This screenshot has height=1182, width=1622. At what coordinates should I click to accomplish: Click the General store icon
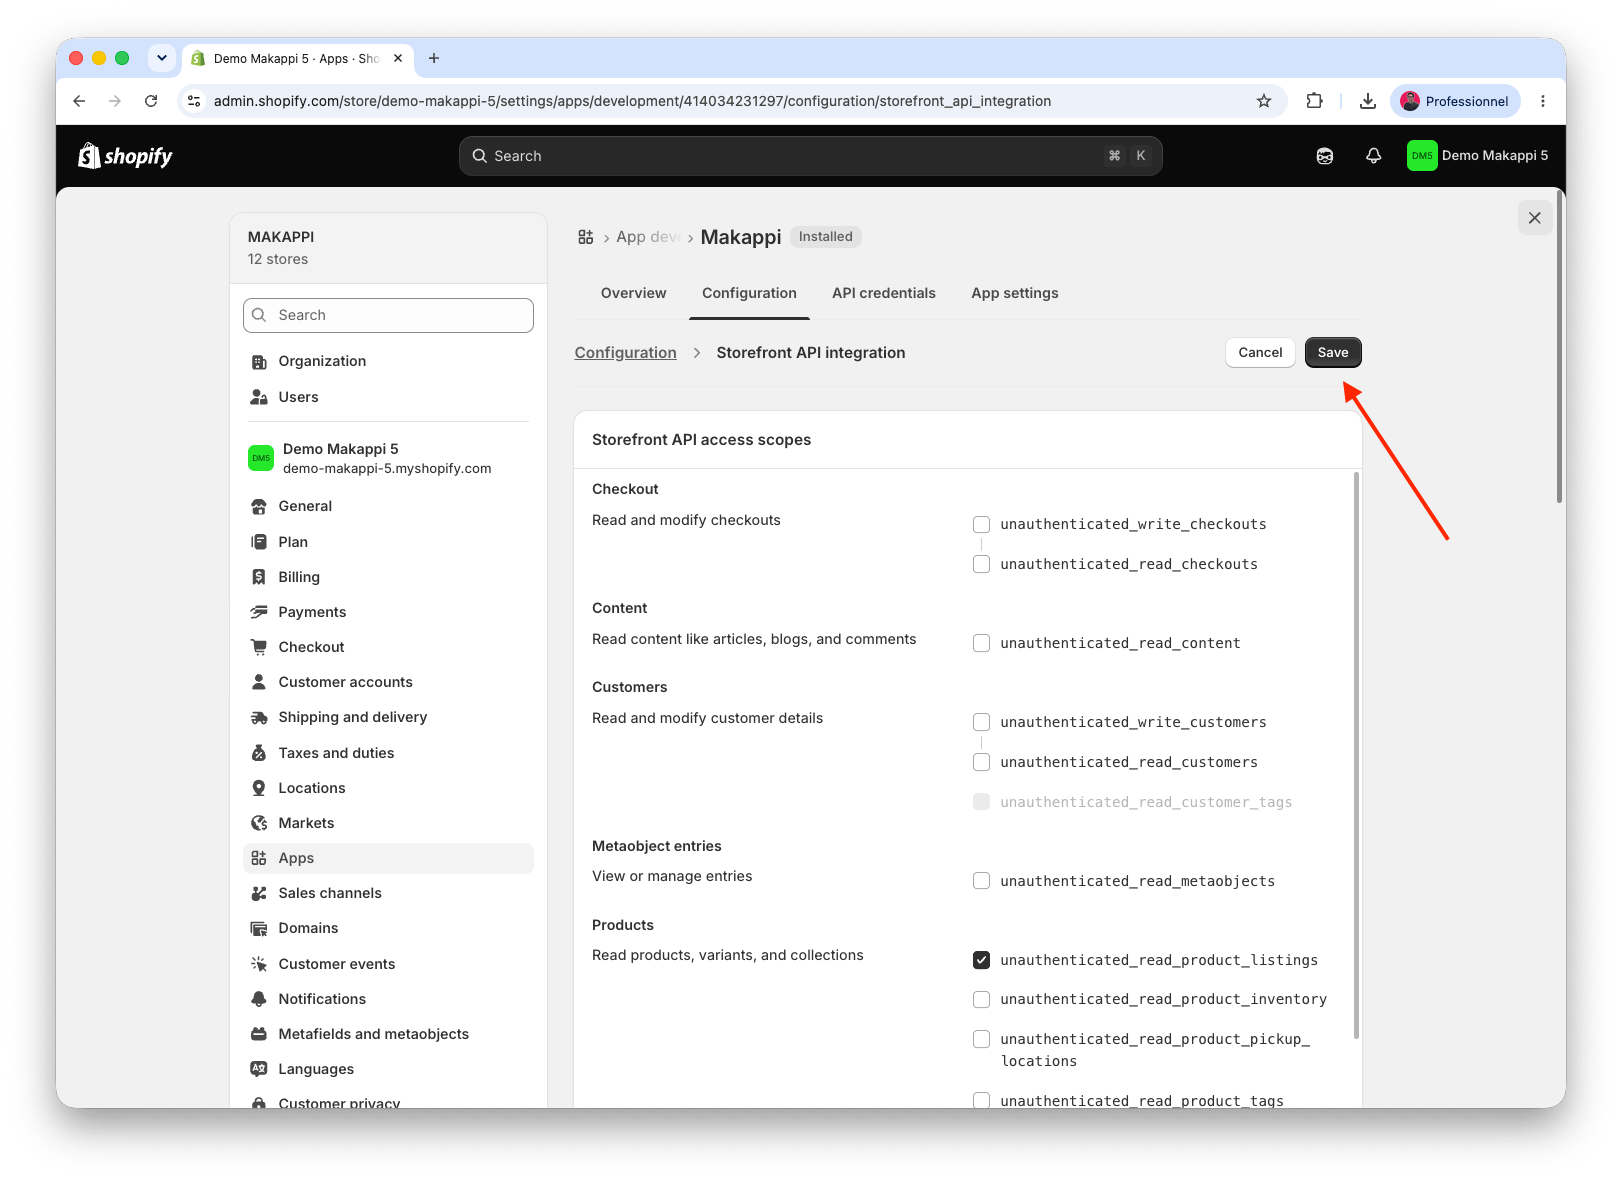tap(259, 506)
